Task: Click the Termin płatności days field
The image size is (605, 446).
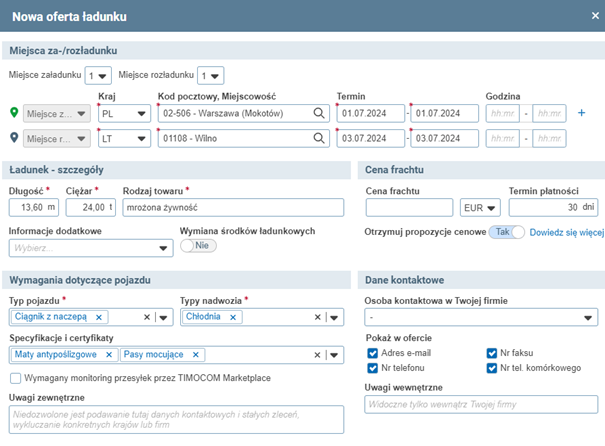Action: [553, 208]
